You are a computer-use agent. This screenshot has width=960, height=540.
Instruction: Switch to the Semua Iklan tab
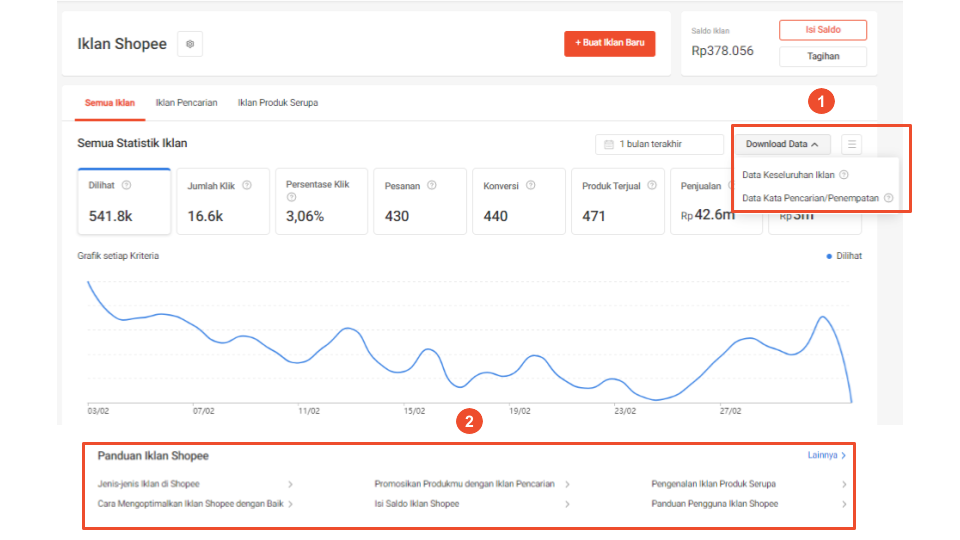110,103
